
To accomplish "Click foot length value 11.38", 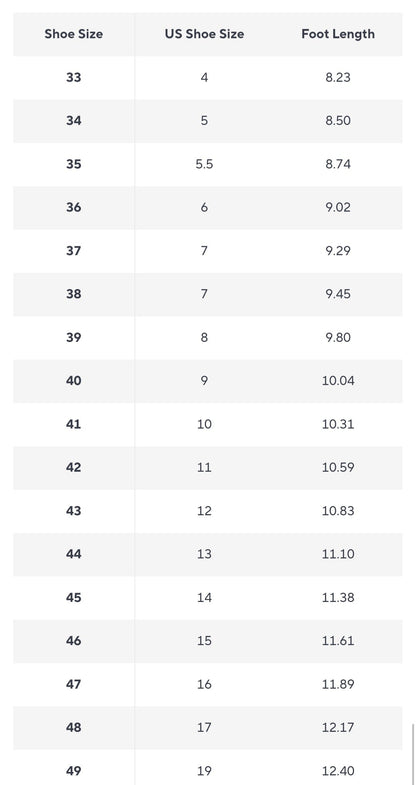I will coord(338,597).
